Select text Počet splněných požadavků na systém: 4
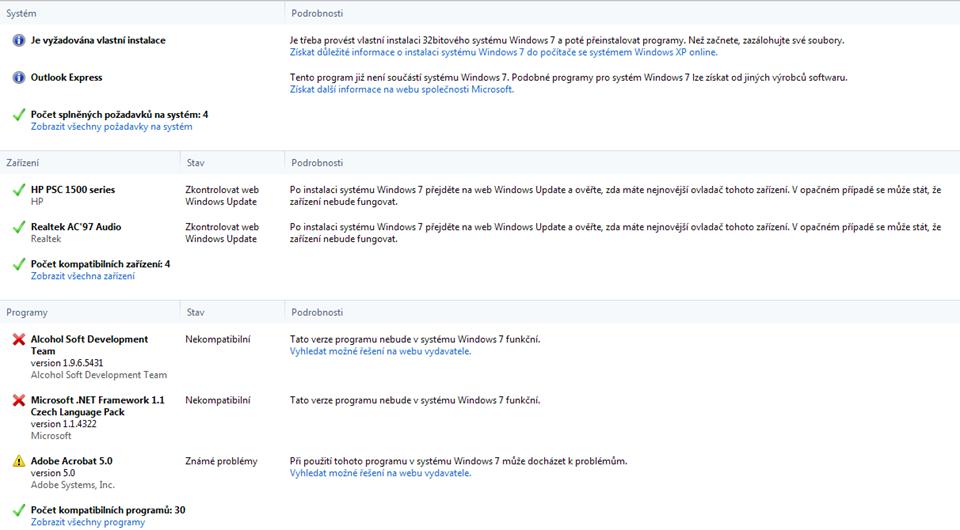Viewport: 960px width, 530px height. coord(119,114)
